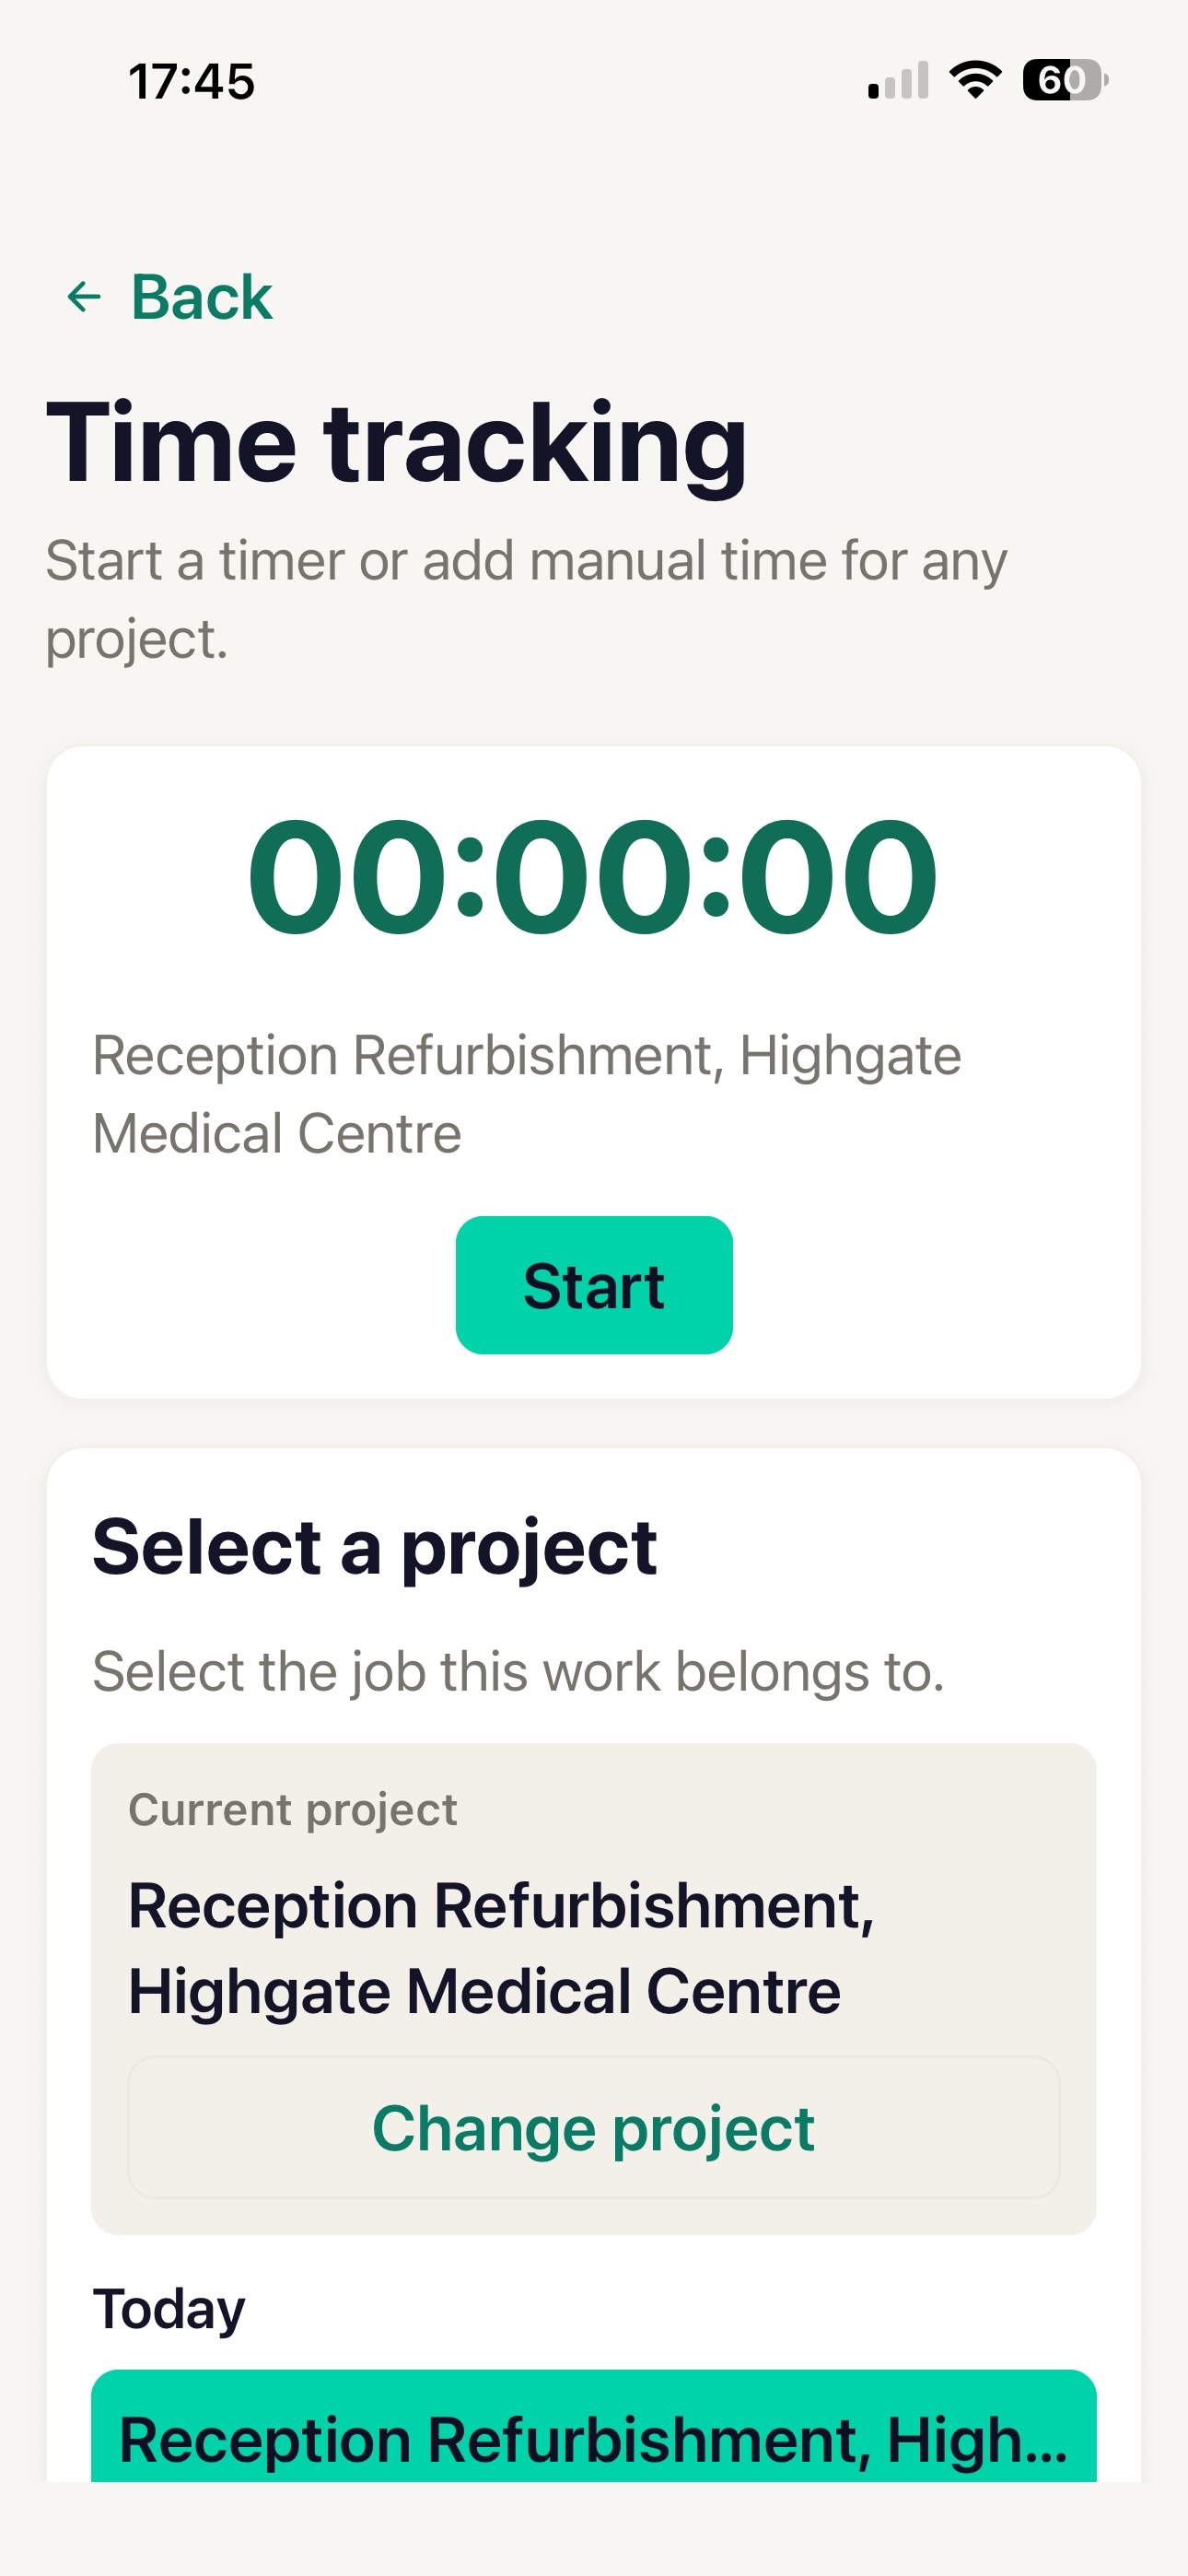Tap 'Select the job this work belongs to' text

pyautogui.click(x=518, y=1671)
